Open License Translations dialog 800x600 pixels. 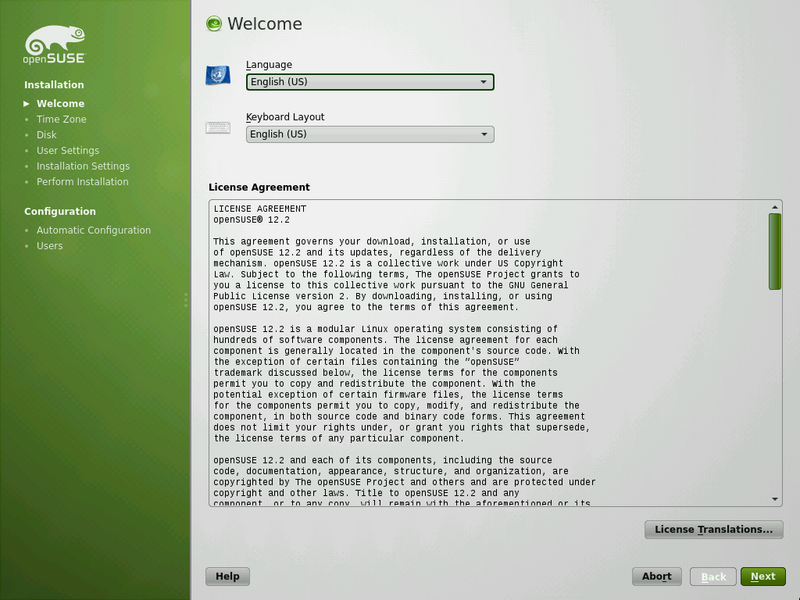click(x=714, y=530)
